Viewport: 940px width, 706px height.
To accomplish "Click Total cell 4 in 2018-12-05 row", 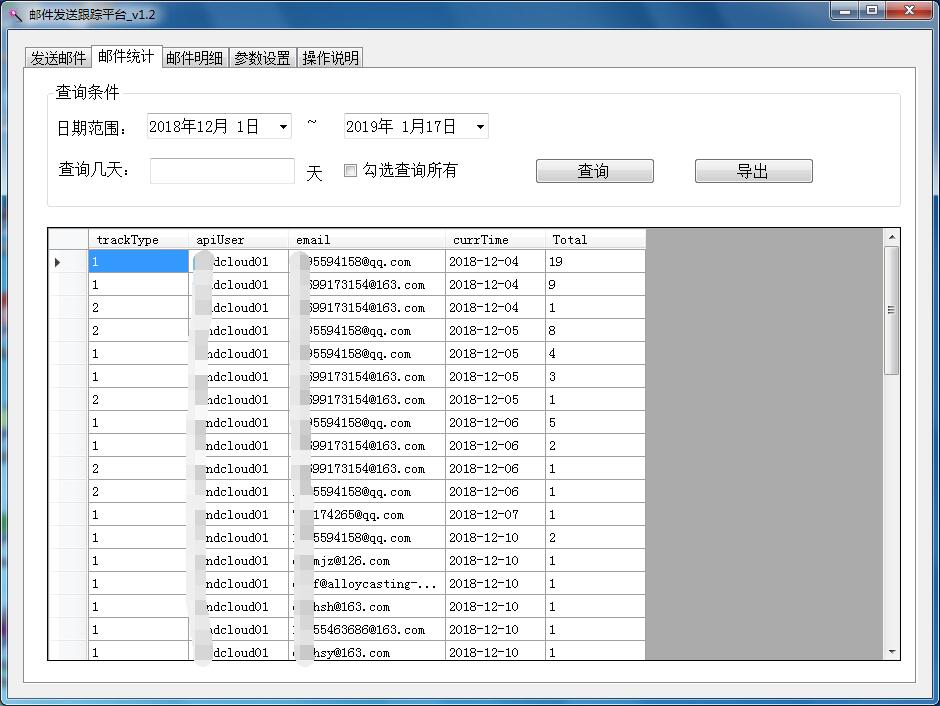I will pyautogui.click(x=595, y=354).
